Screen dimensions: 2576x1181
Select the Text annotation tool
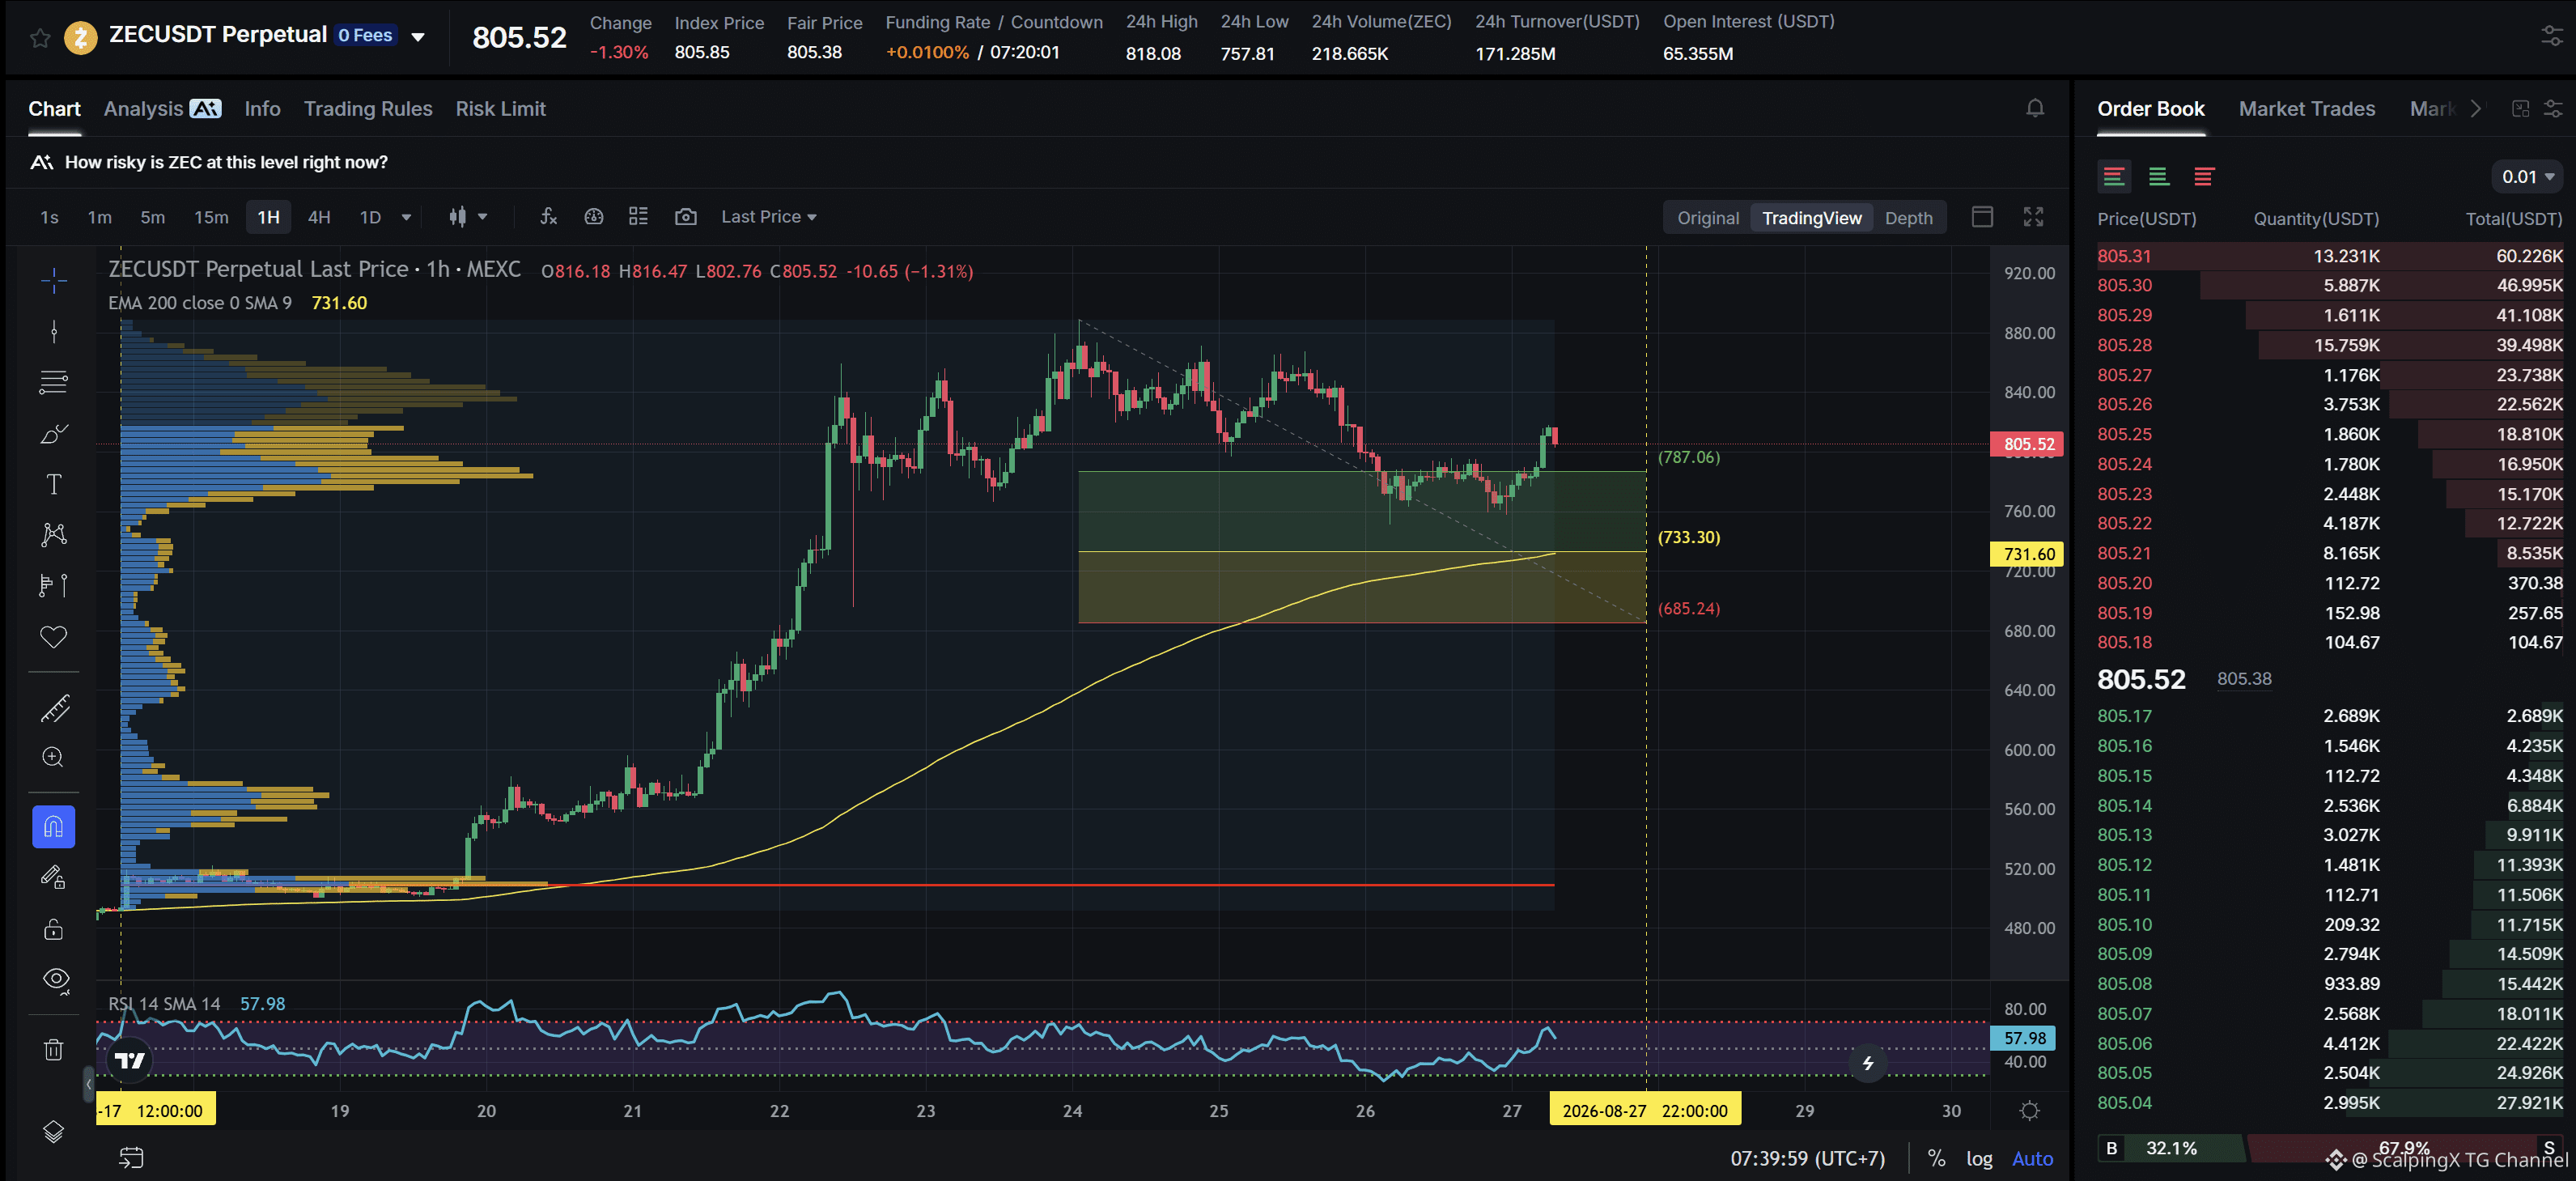point(54,484)
